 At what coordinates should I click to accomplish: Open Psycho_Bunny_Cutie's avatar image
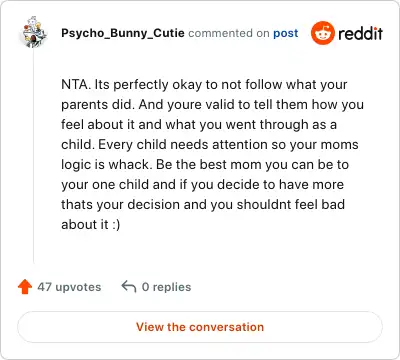click(34, 32)
